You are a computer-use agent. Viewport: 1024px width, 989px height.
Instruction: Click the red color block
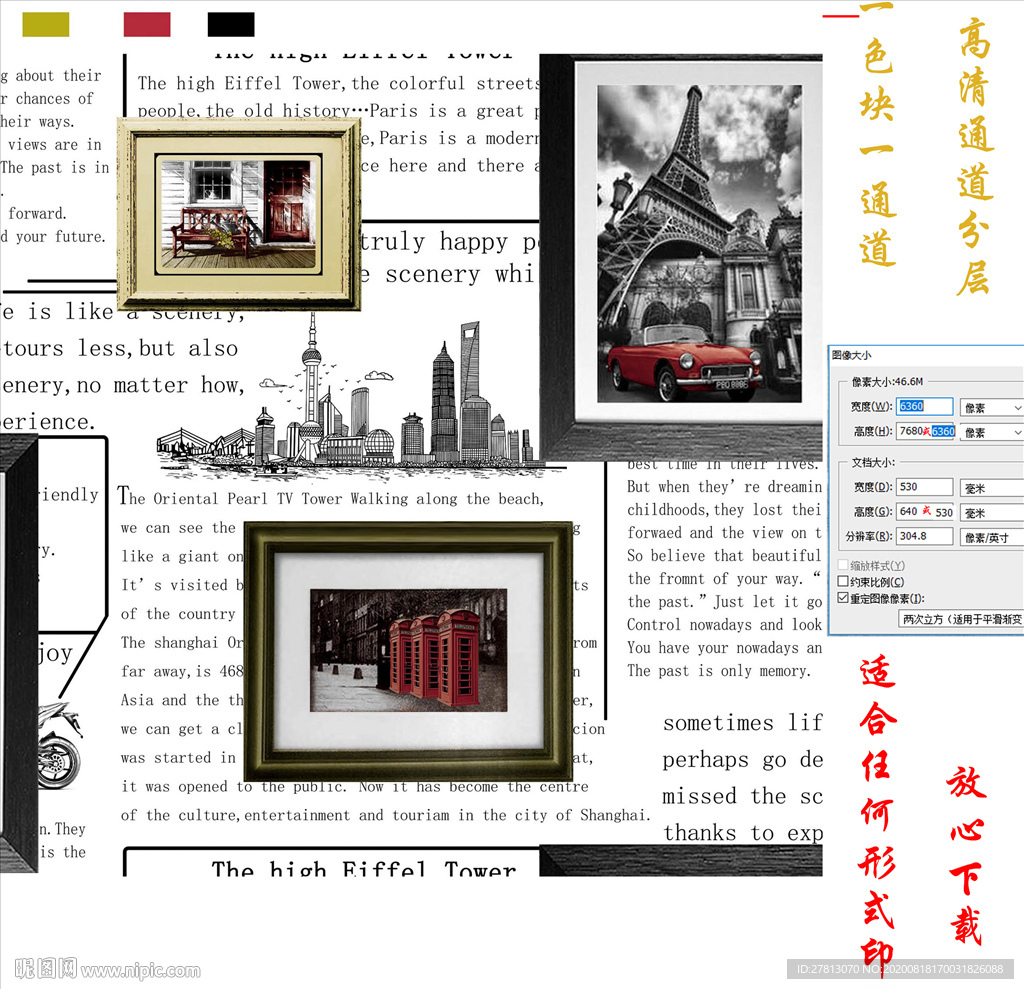point(147,25)
